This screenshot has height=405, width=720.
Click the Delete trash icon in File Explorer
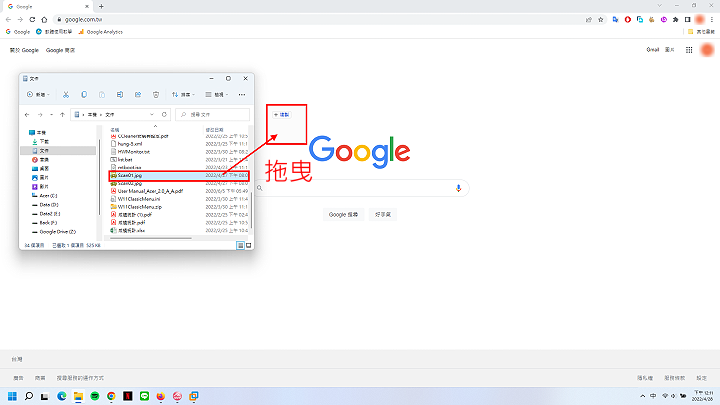[156, 95]
